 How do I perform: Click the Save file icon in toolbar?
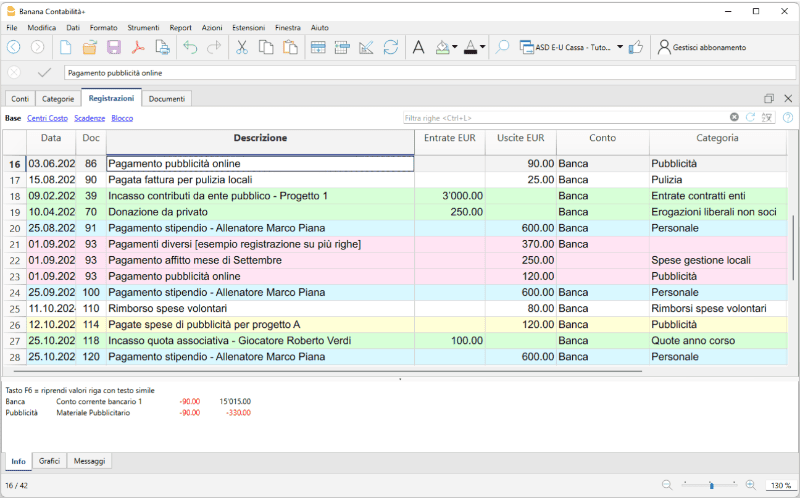114,47
